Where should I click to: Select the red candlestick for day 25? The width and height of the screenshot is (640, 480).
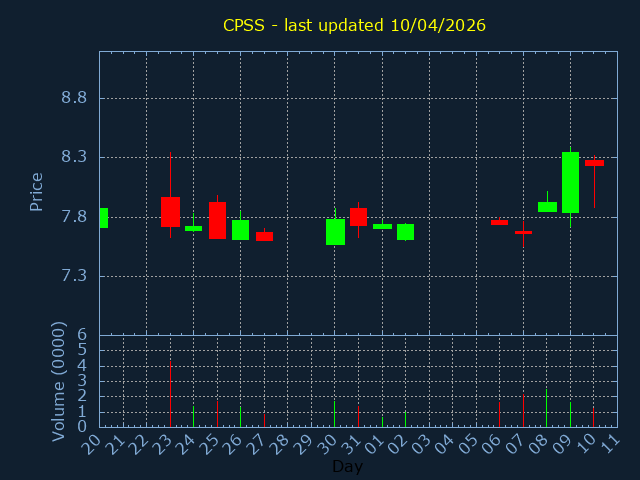(218, 220)
